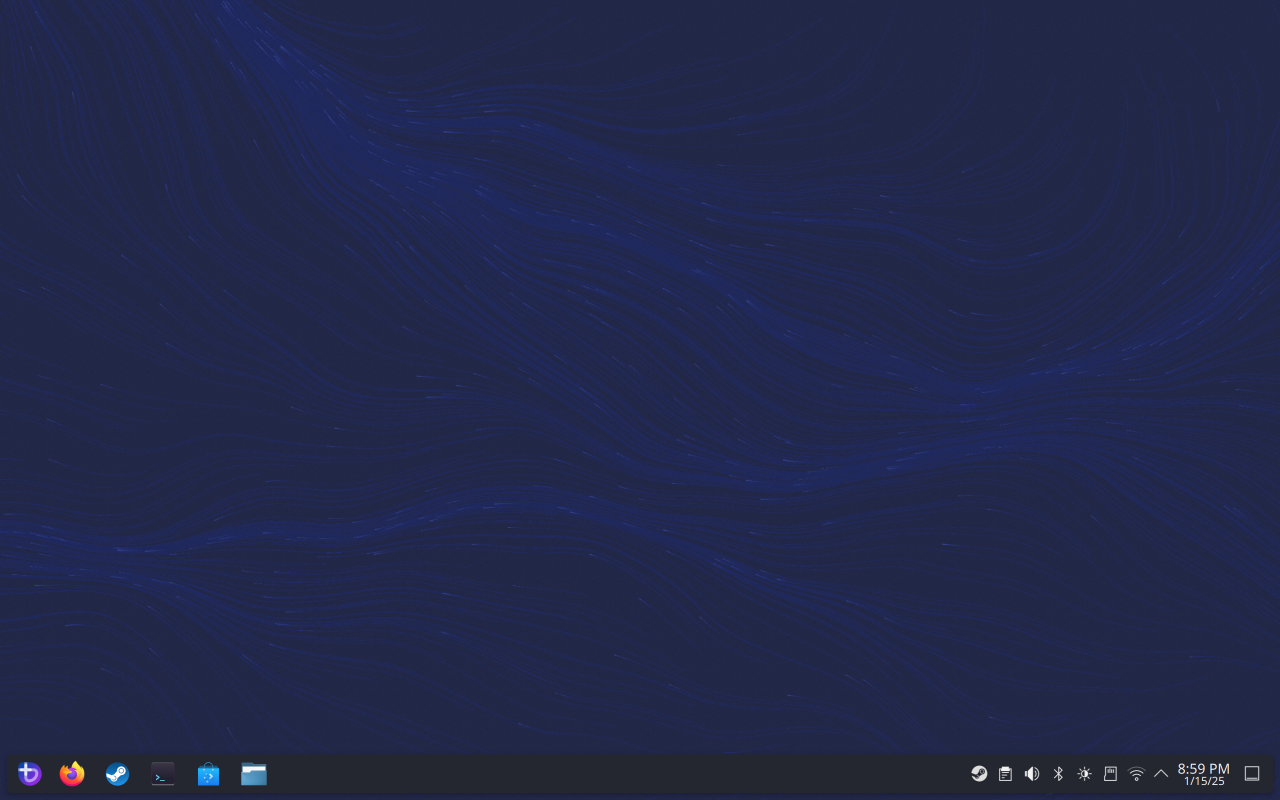Screen dimensions: 1280x800
Task: Click the Steam system tray icon
Action: pos(980,774)
